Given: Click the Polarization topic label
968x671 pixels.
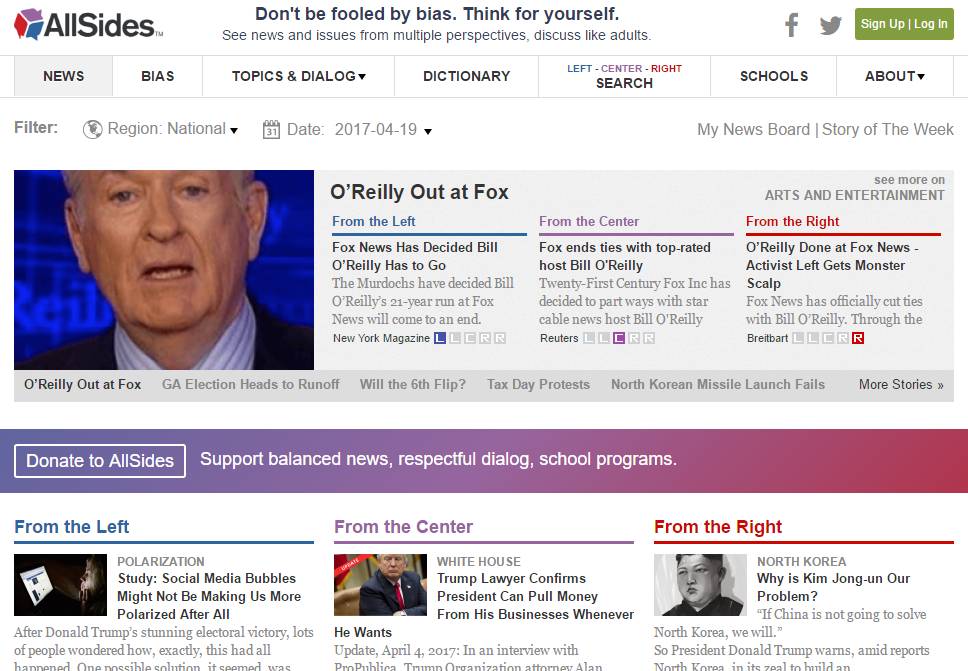Looking at the screenshot, I should click(161, 562).
